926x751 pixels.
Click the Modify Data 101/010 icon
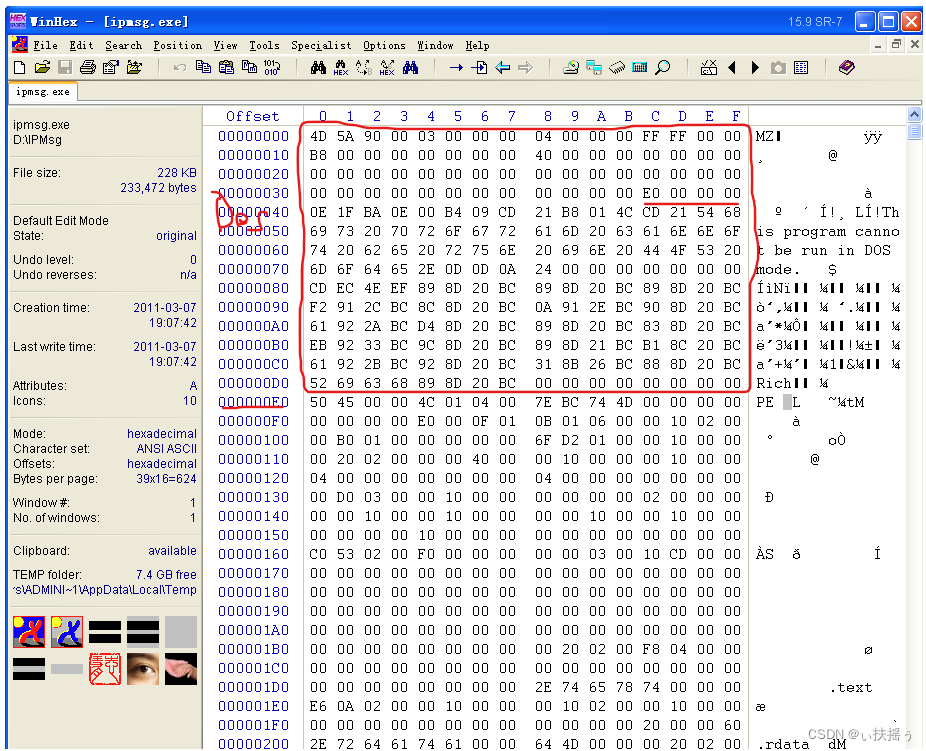272,67
